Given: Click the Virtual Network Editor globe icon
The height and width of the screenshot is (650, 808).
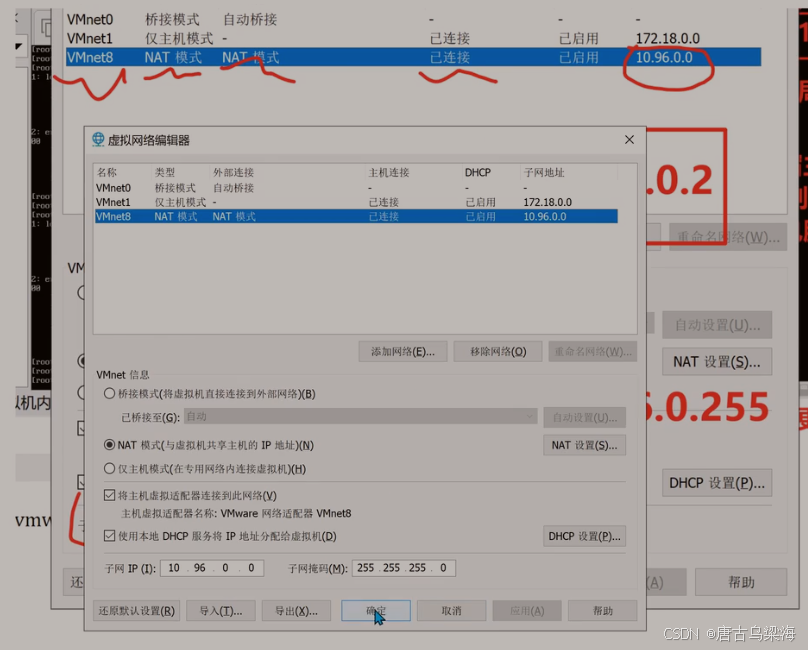Looking at the screenshot, I should pyautogui.click(x=98, y=140).
